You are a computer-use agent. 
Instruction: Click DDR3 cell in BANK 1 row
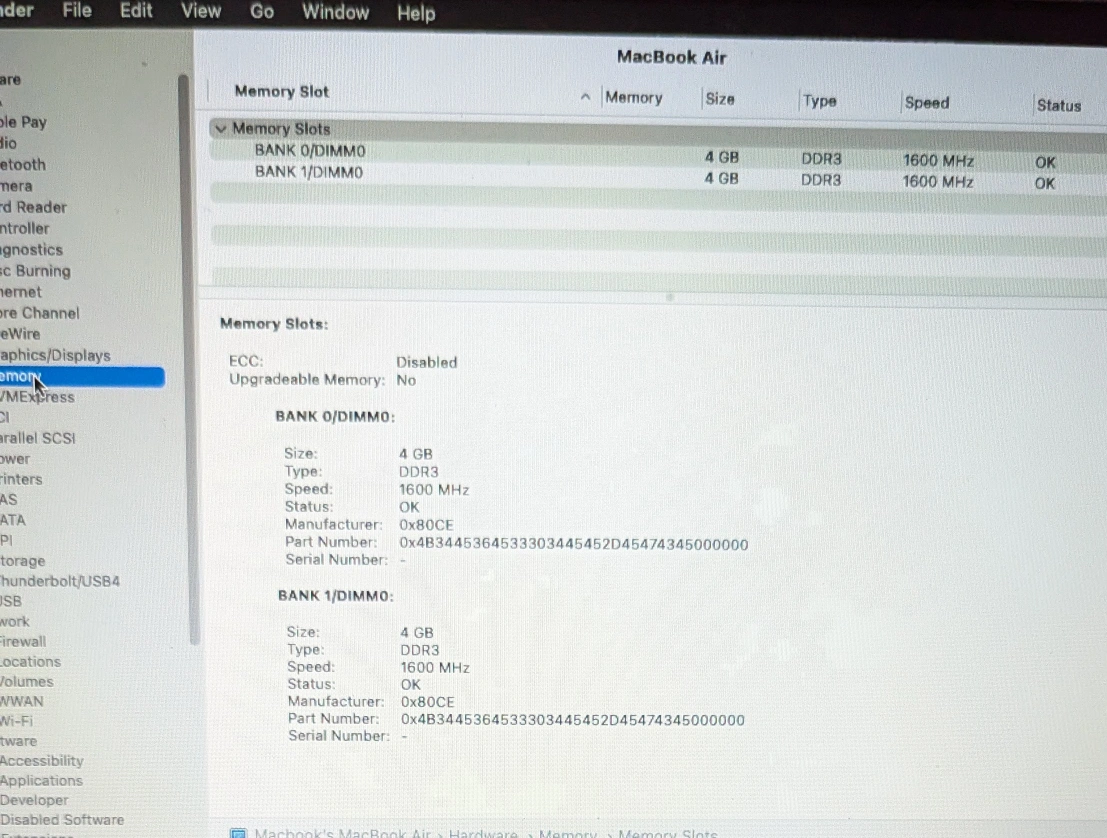coord(821,180)
